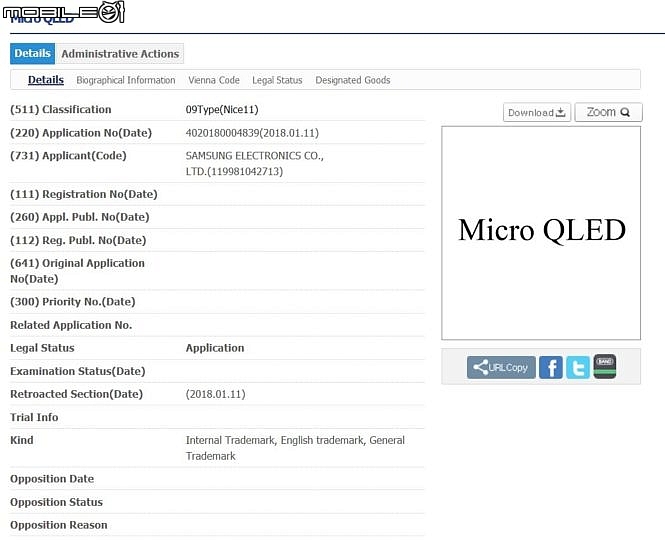Click applicant SAMSUNG ELECTRONICS CO., LTD. text

pyautogui.click(x=254, y=164)
